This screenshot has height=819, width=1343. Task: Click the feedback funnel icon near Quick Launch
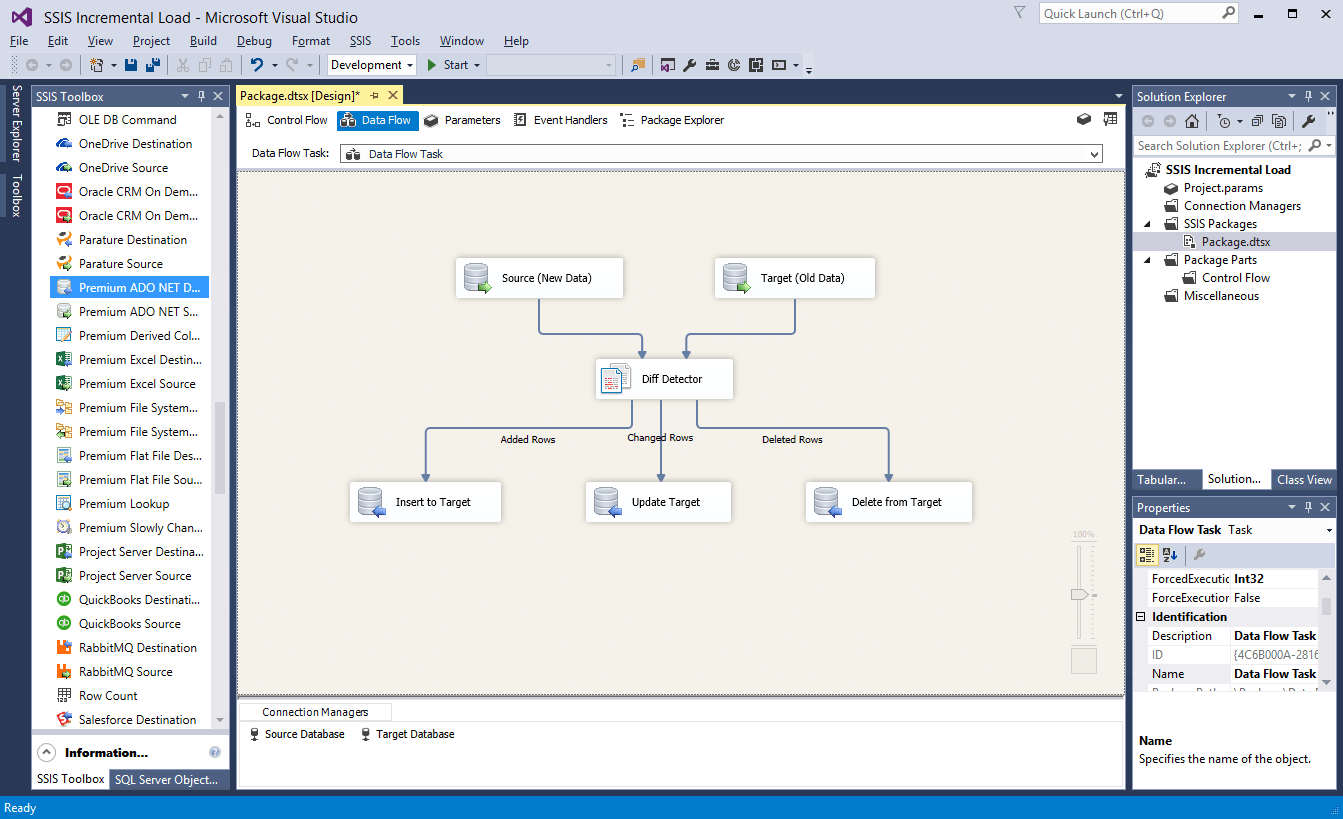[x=1019, y=13]
